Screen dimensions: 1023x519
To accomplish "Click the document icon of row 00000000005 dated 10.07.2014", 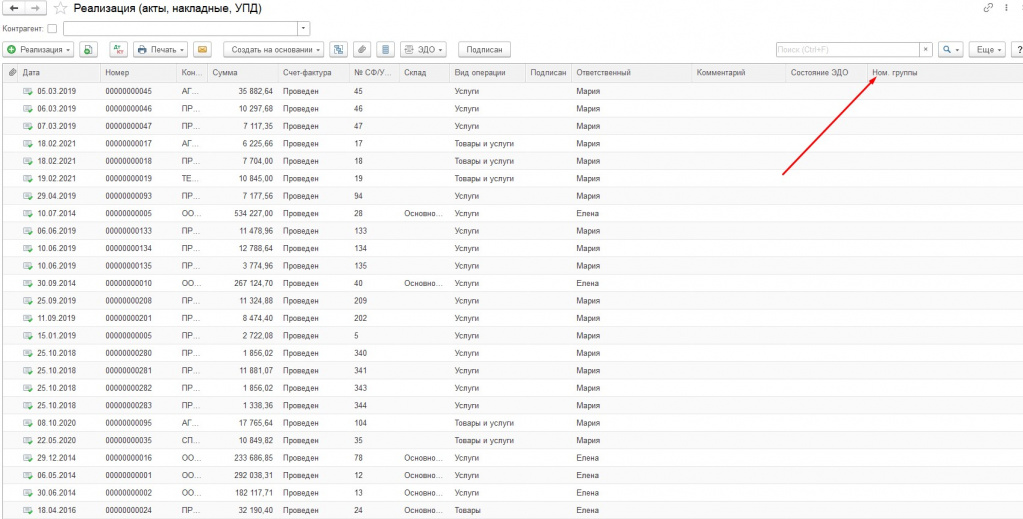I will tap(28, 213).
